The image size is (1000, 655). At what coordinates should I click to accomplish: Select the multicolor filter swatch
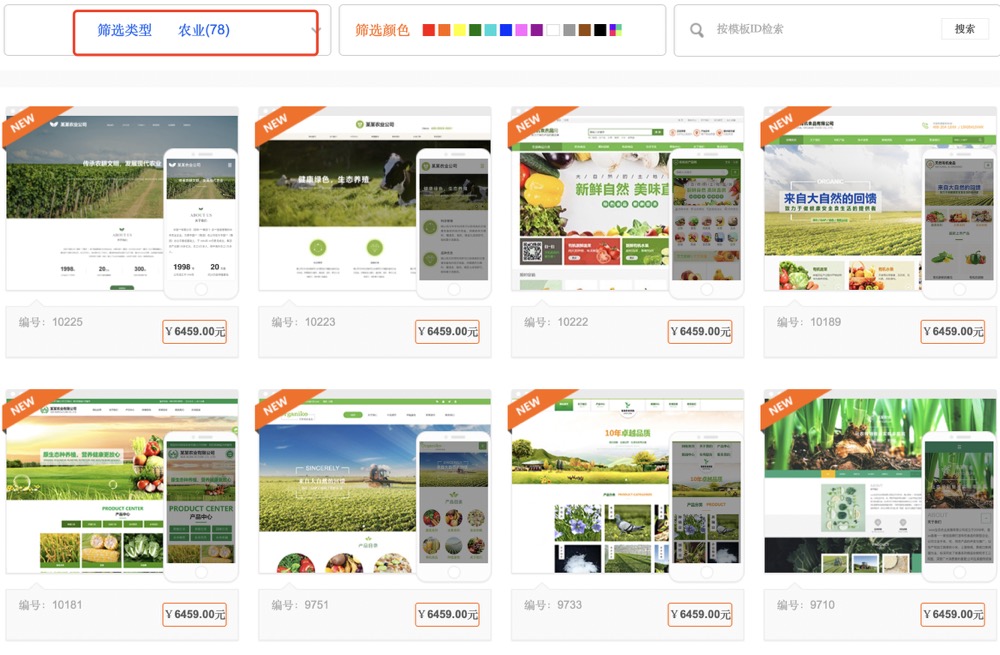point(615,30)
